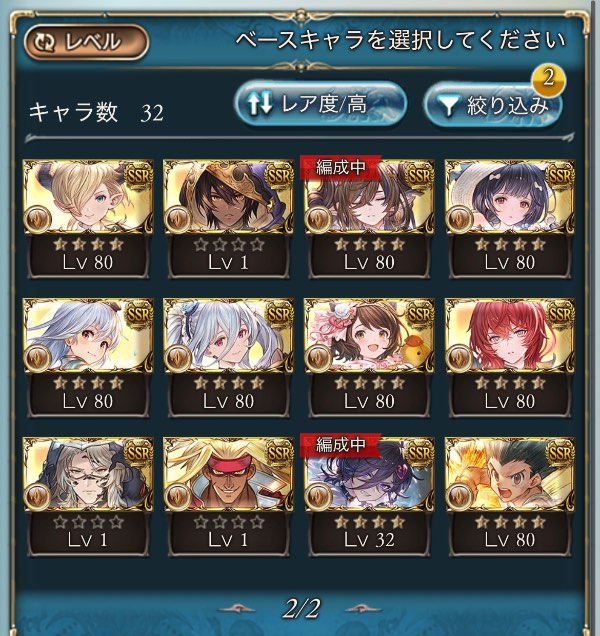
Task: Click the filter count badge showing 2
Action: point(548,78)
